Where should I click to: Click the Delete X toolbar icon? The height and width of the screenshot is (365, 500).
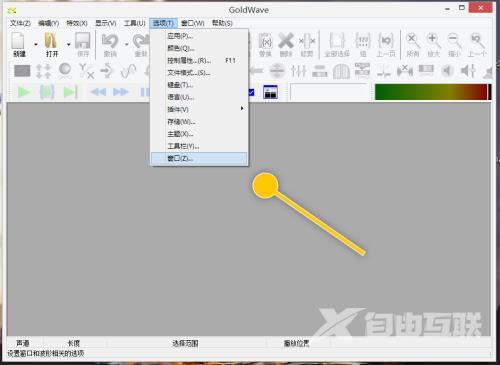point(286,41)
